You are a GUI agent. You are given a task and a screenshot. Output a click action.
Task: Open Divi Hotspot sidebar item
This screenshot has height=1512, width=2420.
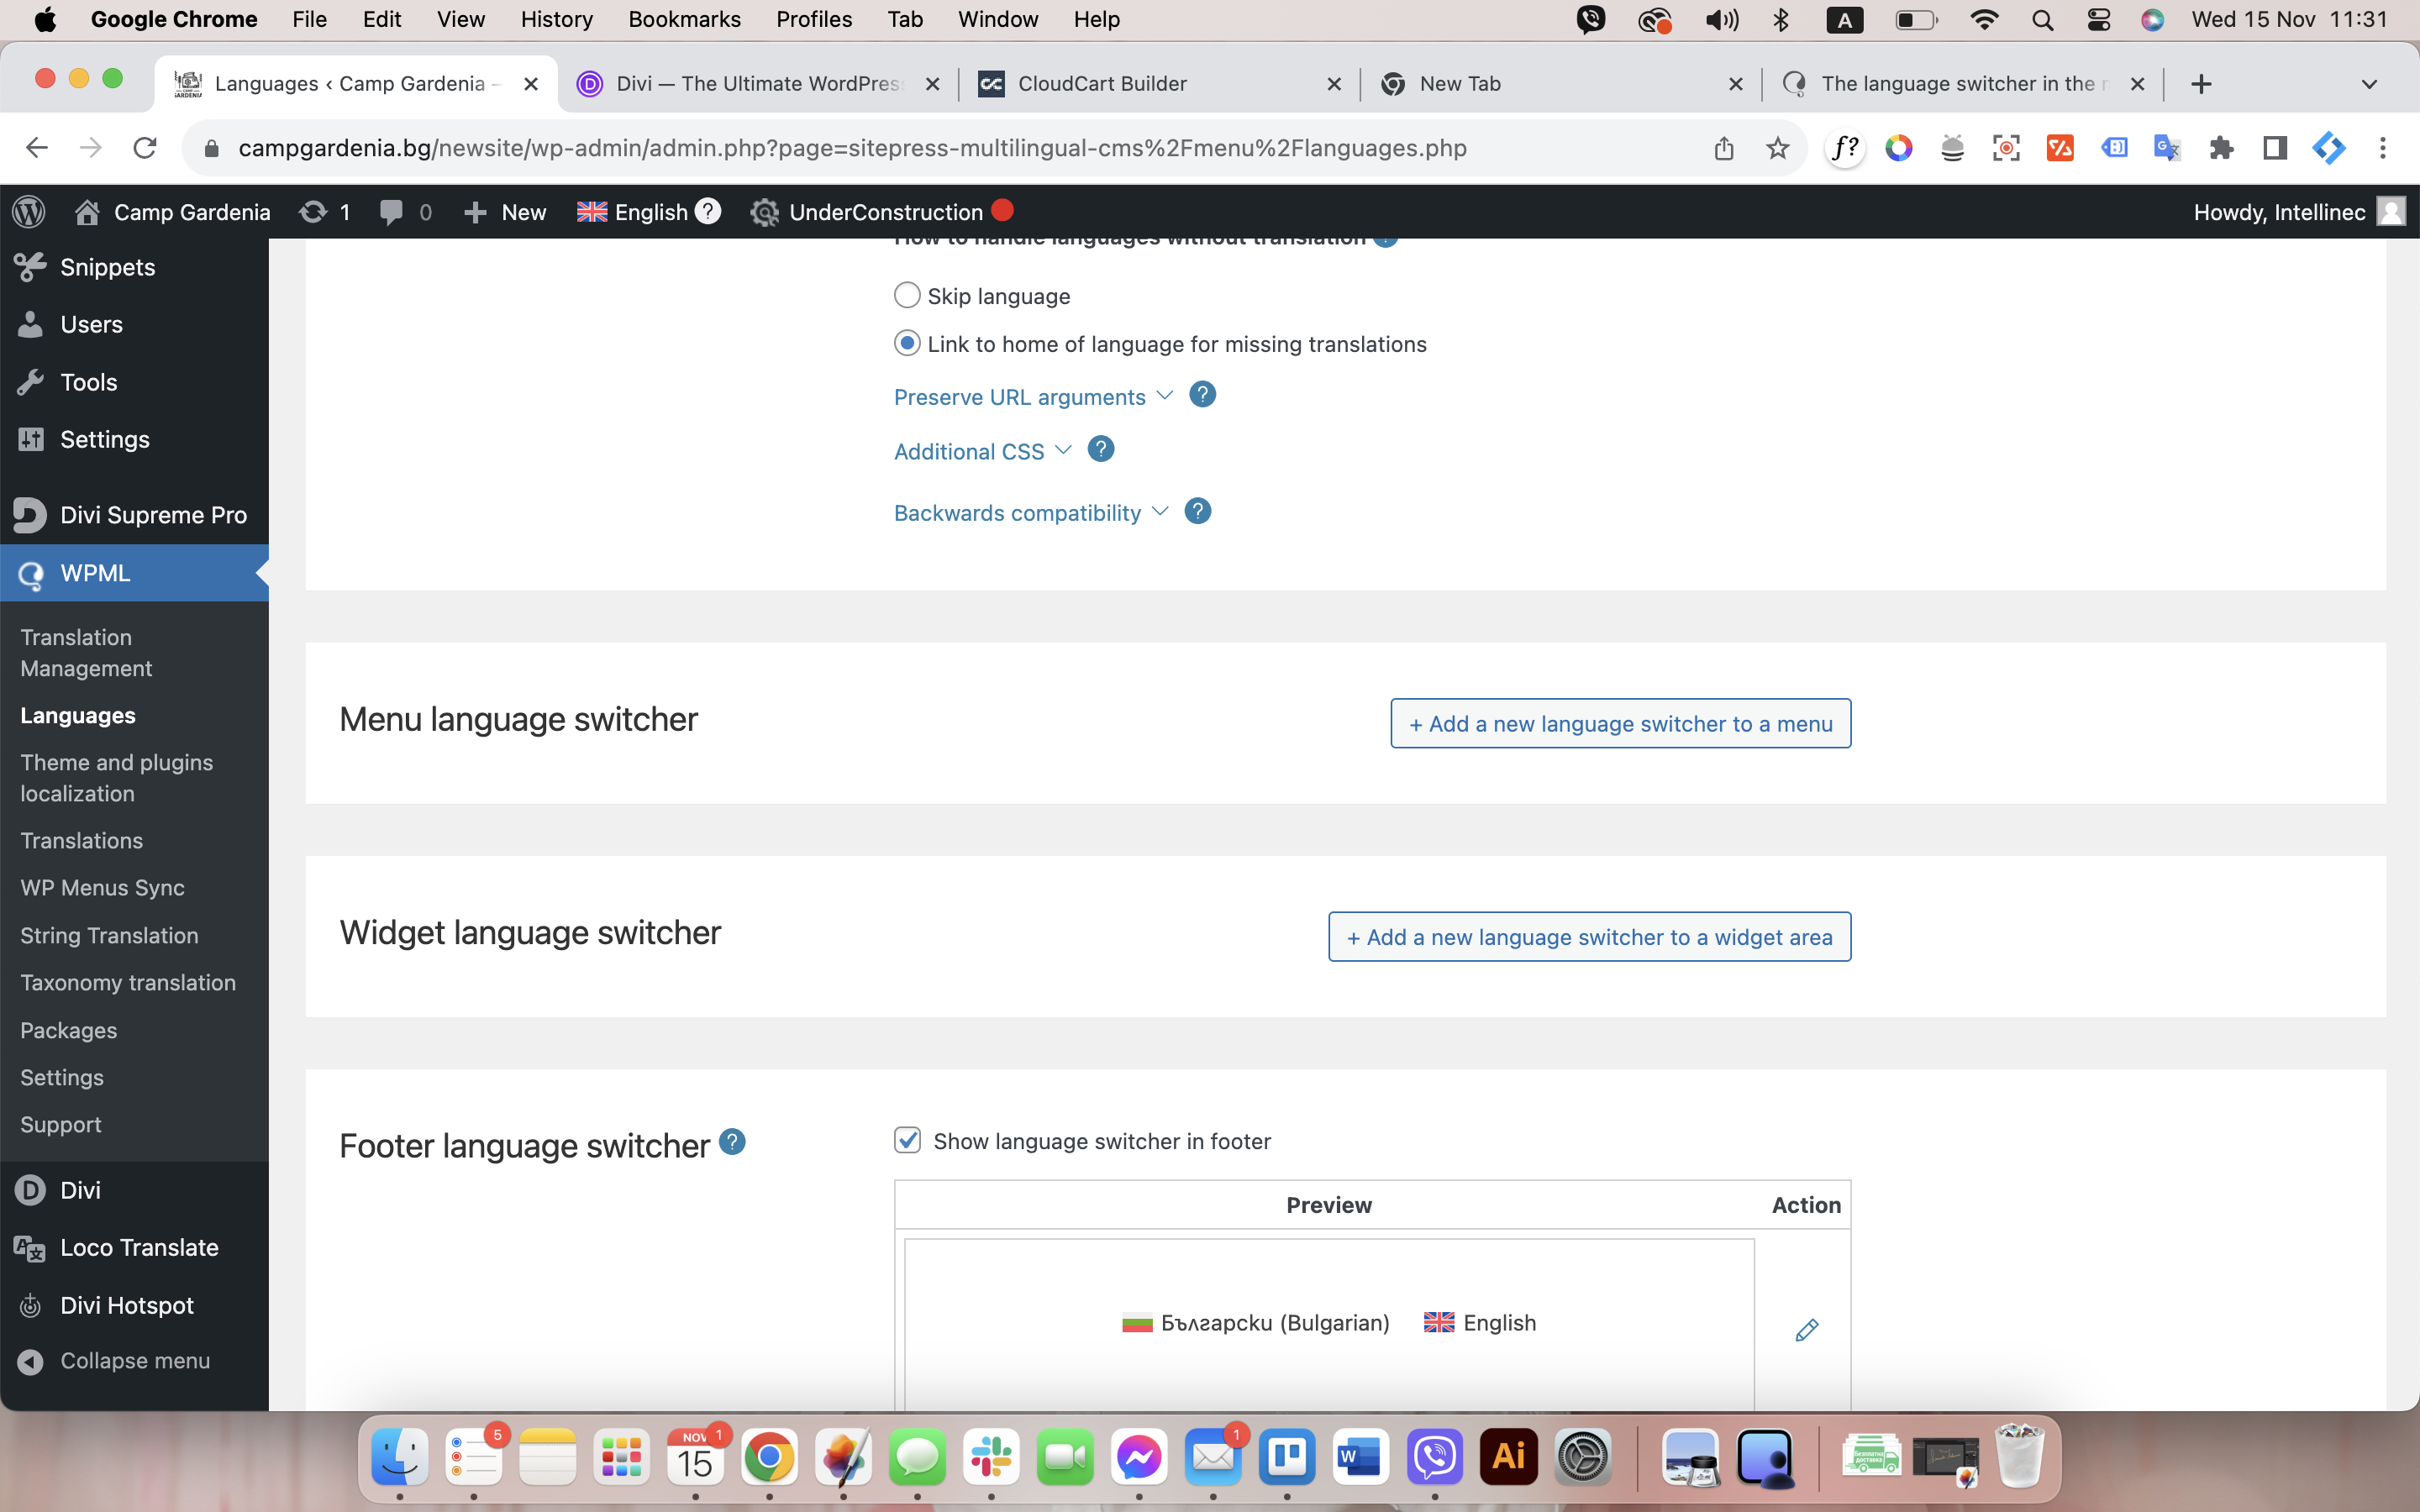tap(134, 1305)
